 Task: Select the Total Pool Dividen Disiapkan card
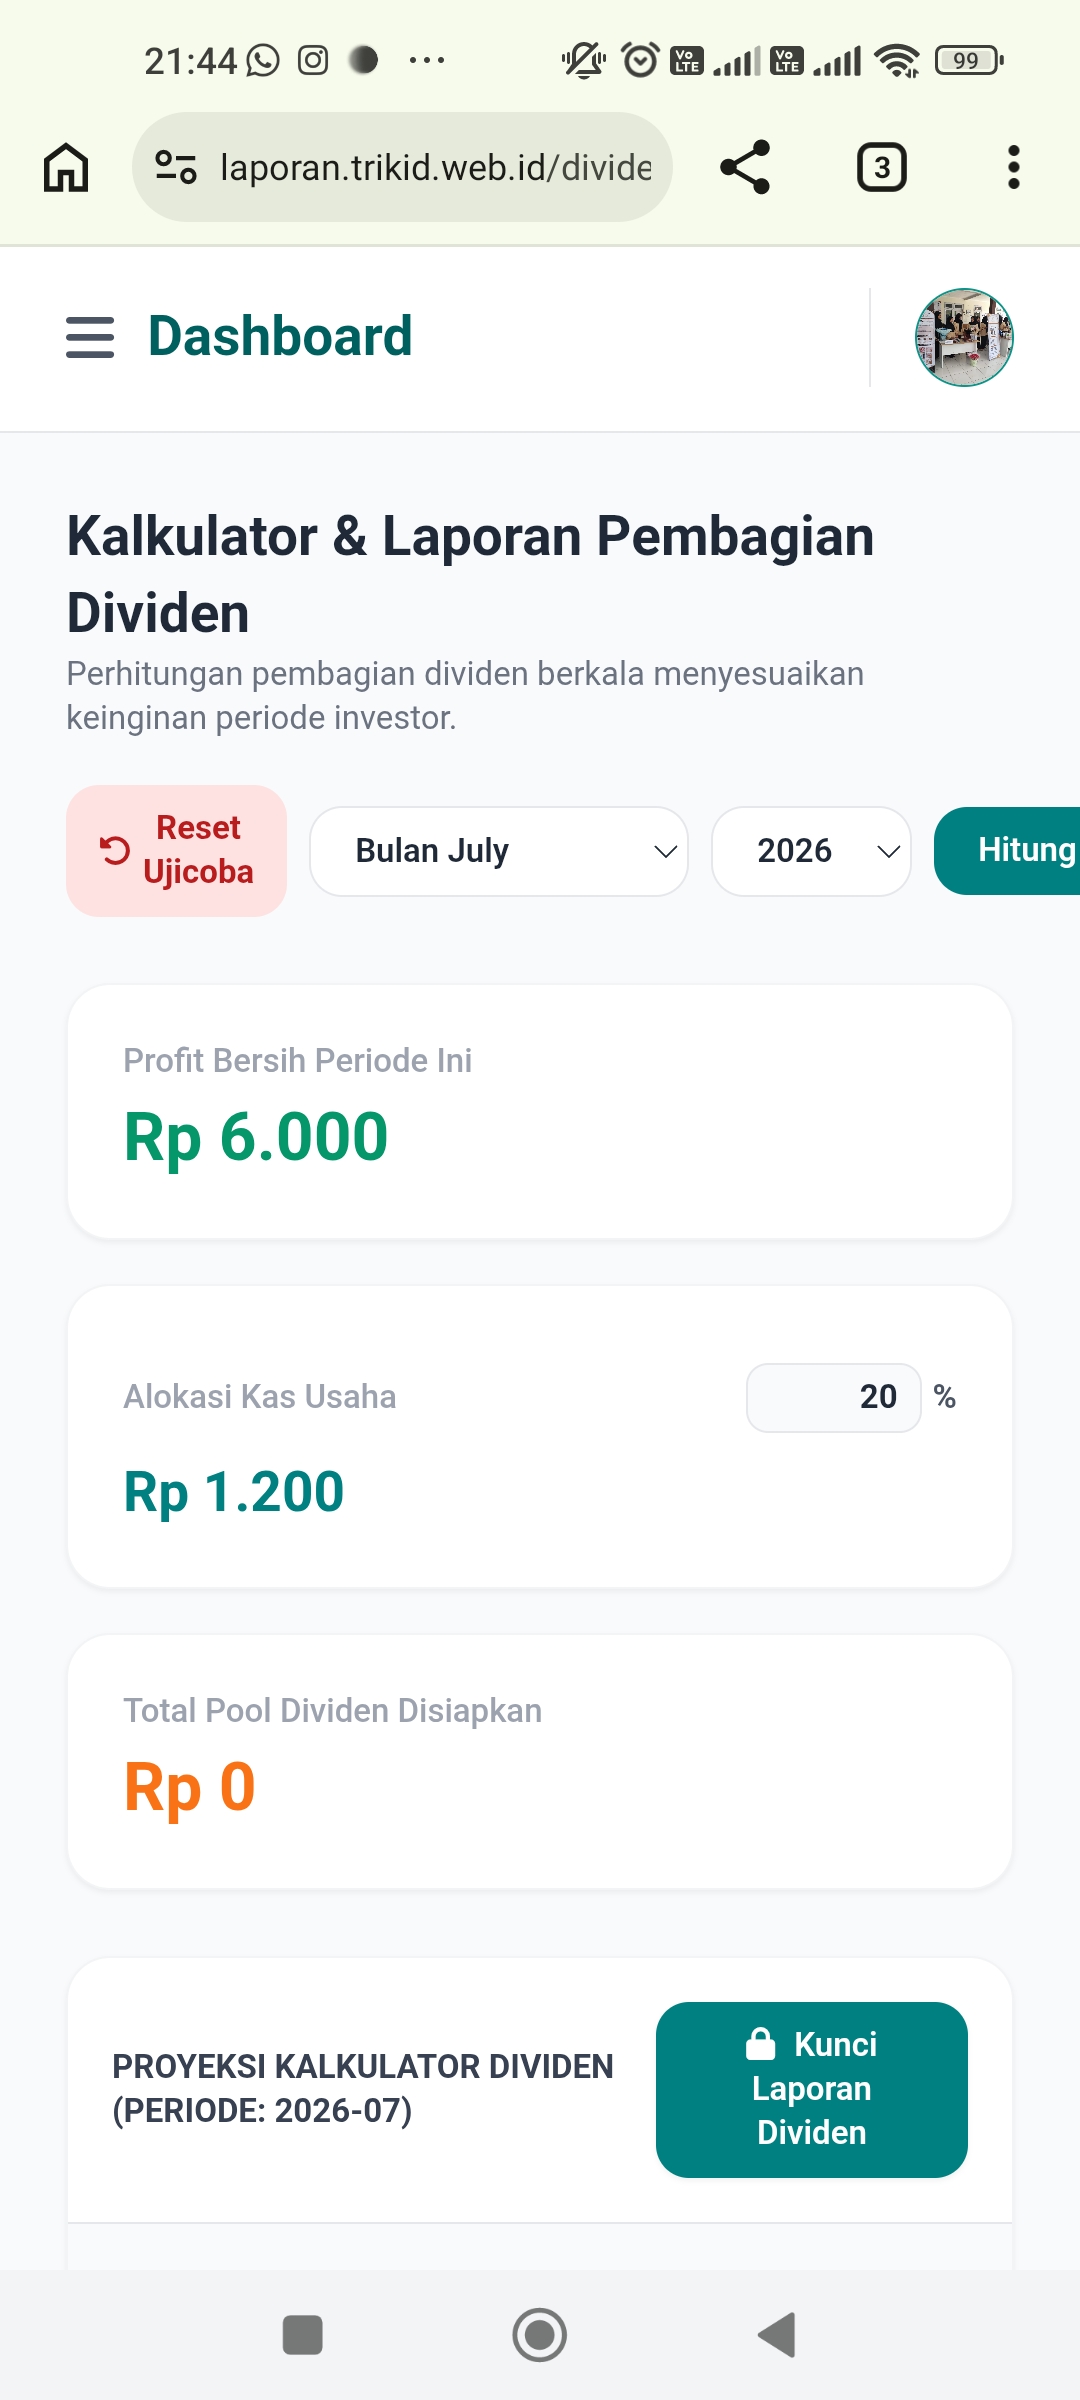(x=540, y=1762)
